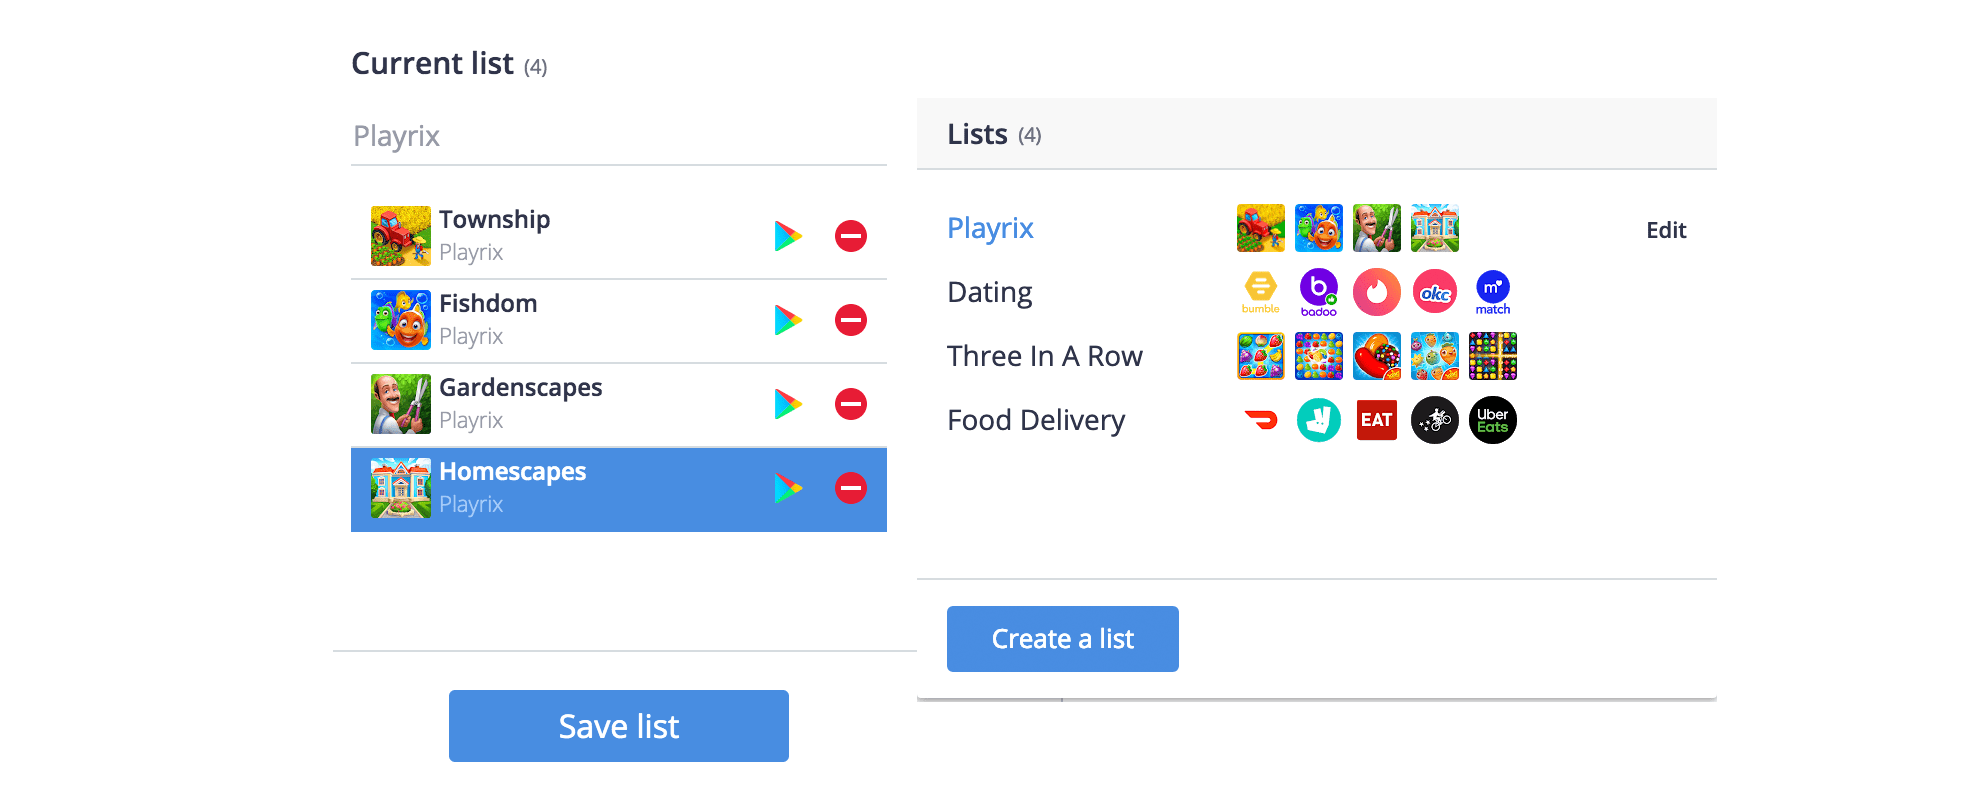1984x800 pixels.
Task: Open the Food Delivery list
Action: [1036, 420]
